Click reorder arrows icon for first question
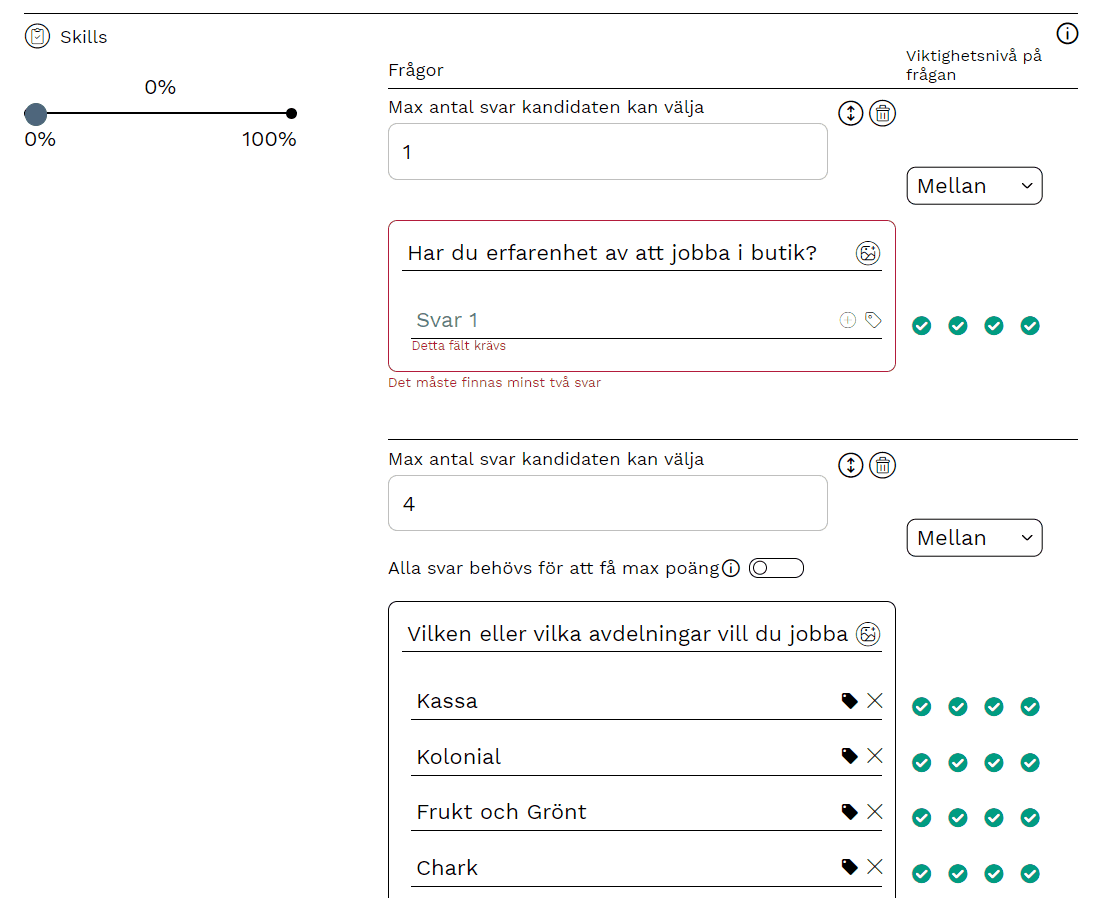 pyautogui.click(x=850, y=113)
